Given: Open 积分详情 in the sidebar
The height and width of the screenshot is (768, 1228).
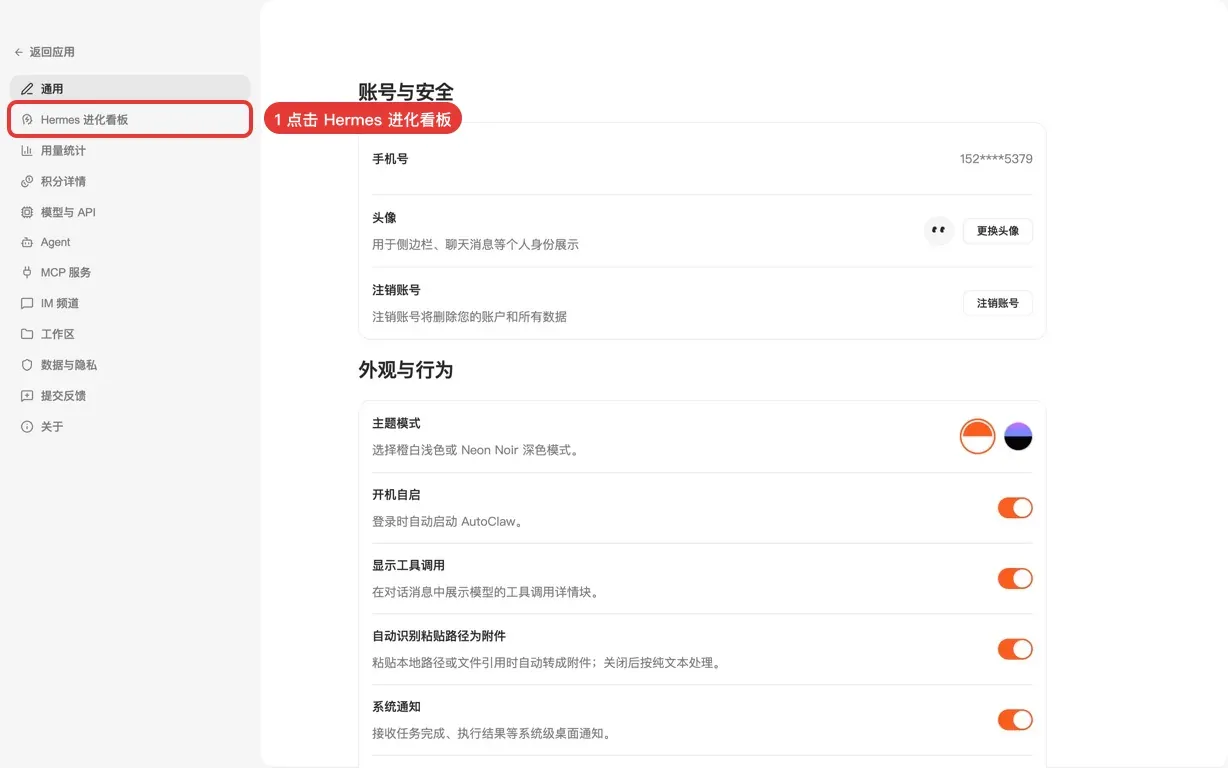Looking at the screenshot, I should [x=130, y=182].
